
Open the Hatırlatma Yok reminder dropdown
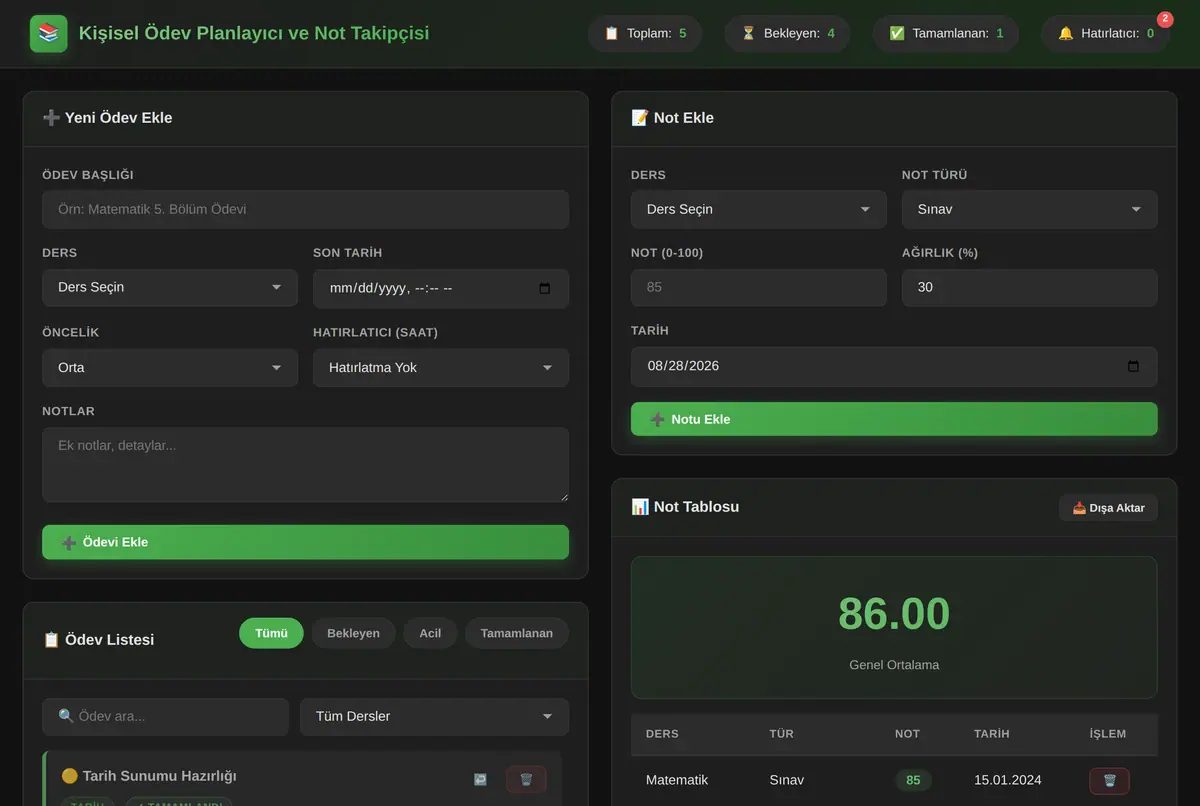click(x=441, y=368)
